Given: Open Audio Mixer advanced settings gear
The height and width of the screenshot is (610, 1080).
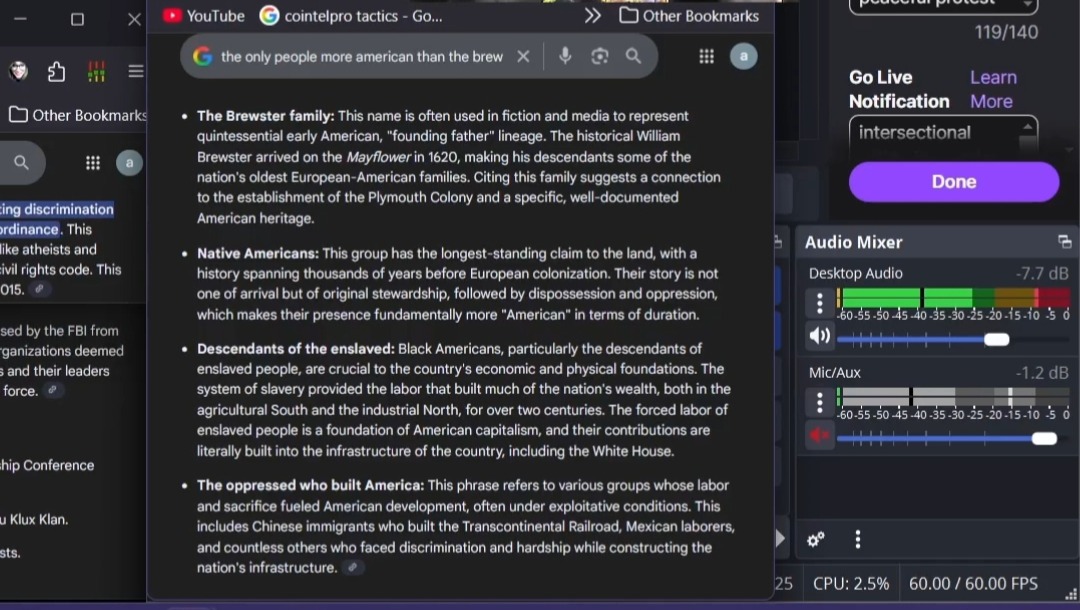Looking at the screenshot, I should coord(816,540).
